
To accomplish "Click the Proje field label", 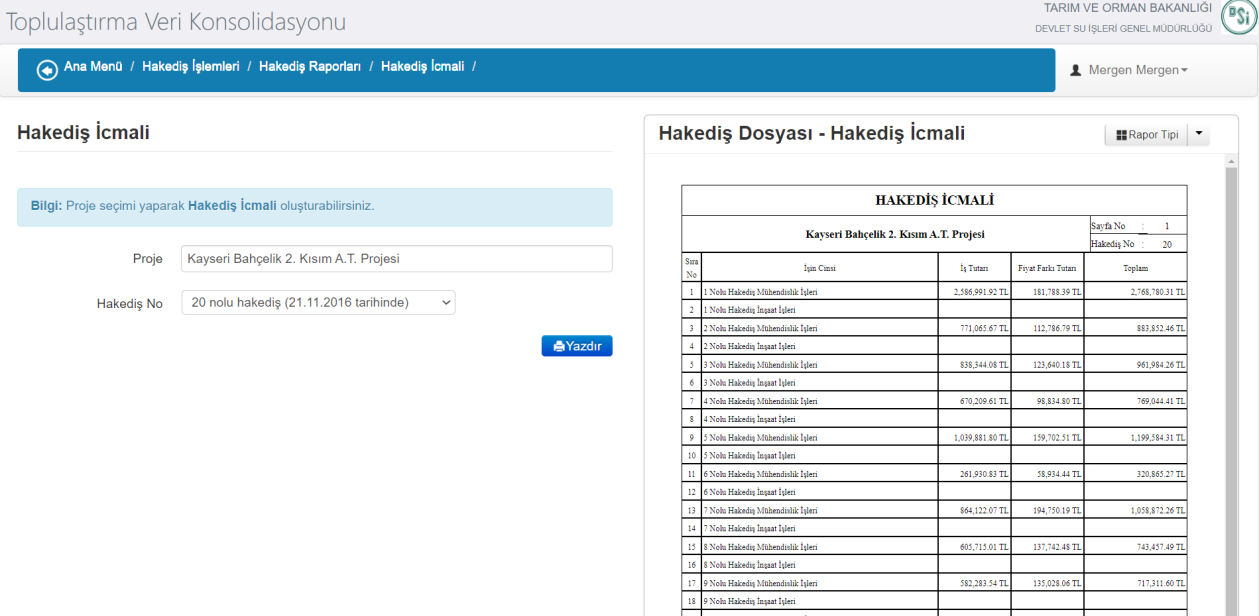I will (147, 259).
